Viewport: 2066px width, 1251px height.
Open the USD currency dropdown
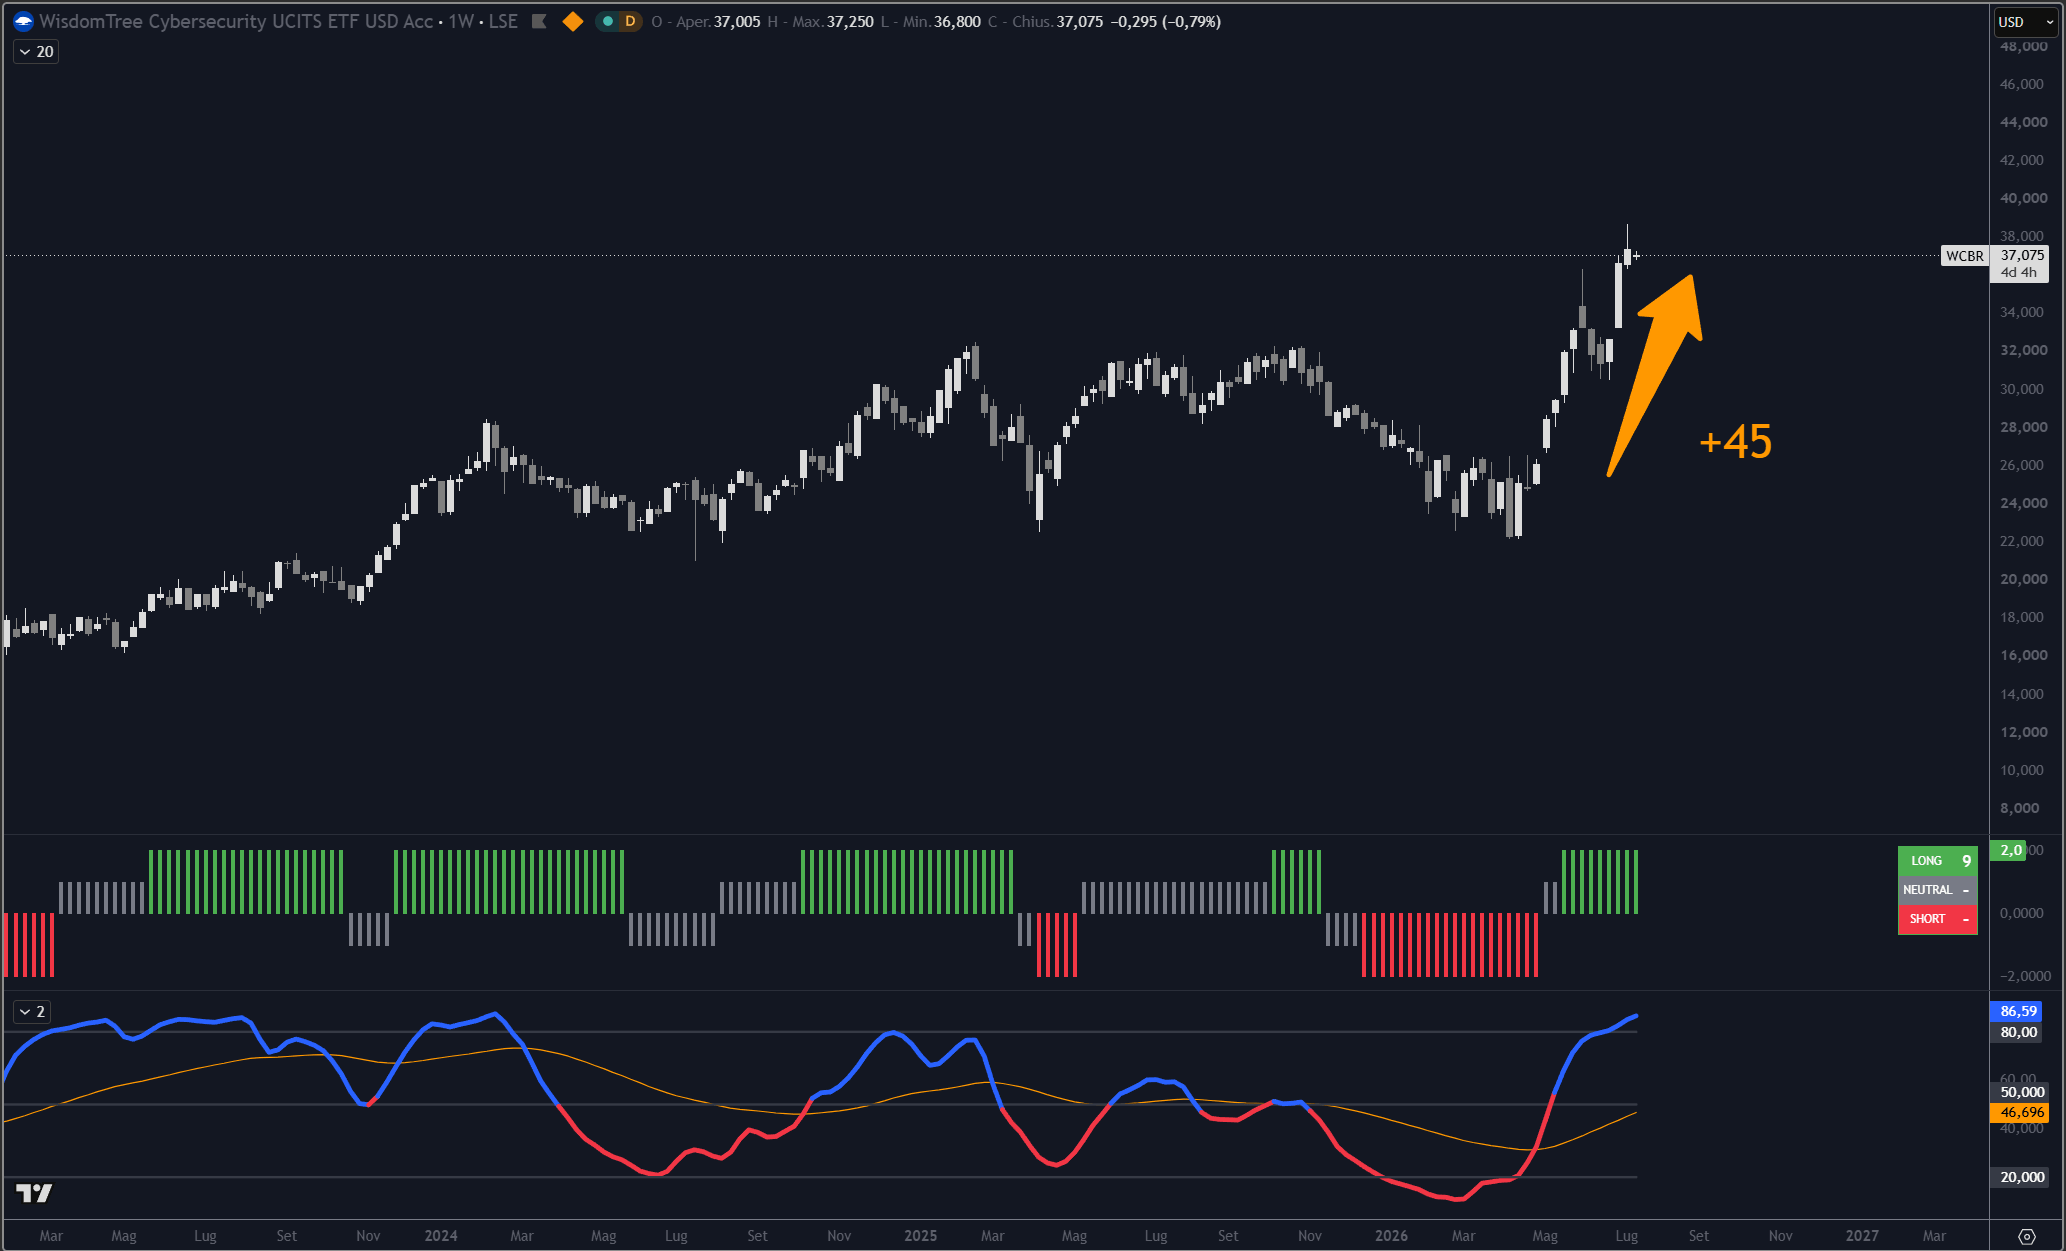tap(2026, 22)
